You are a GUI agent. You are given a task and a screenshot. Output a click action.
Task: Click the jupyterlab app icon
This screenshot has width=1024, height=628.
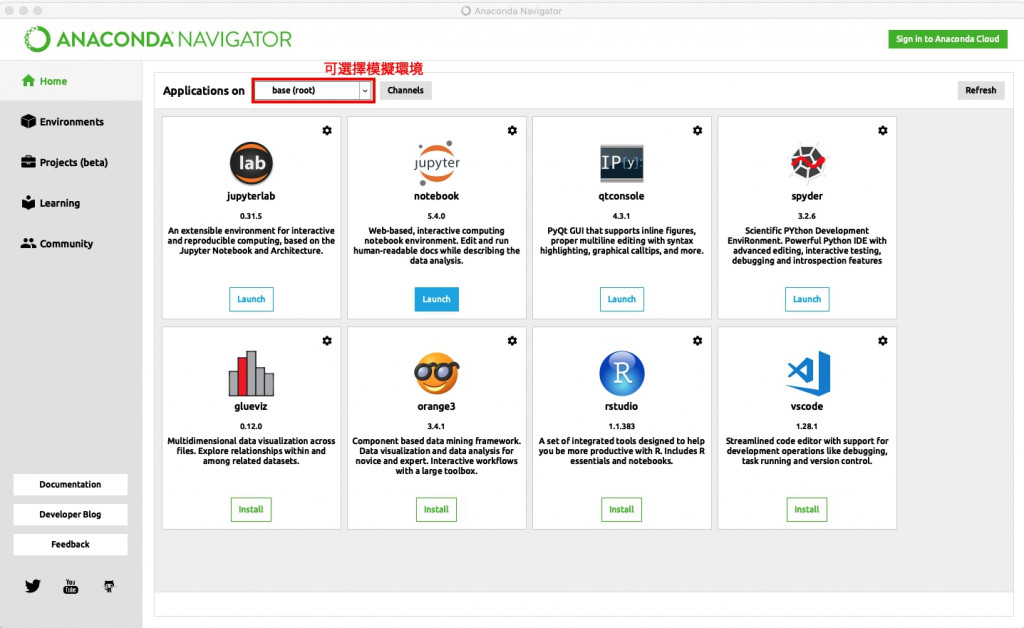click(251, 163)
